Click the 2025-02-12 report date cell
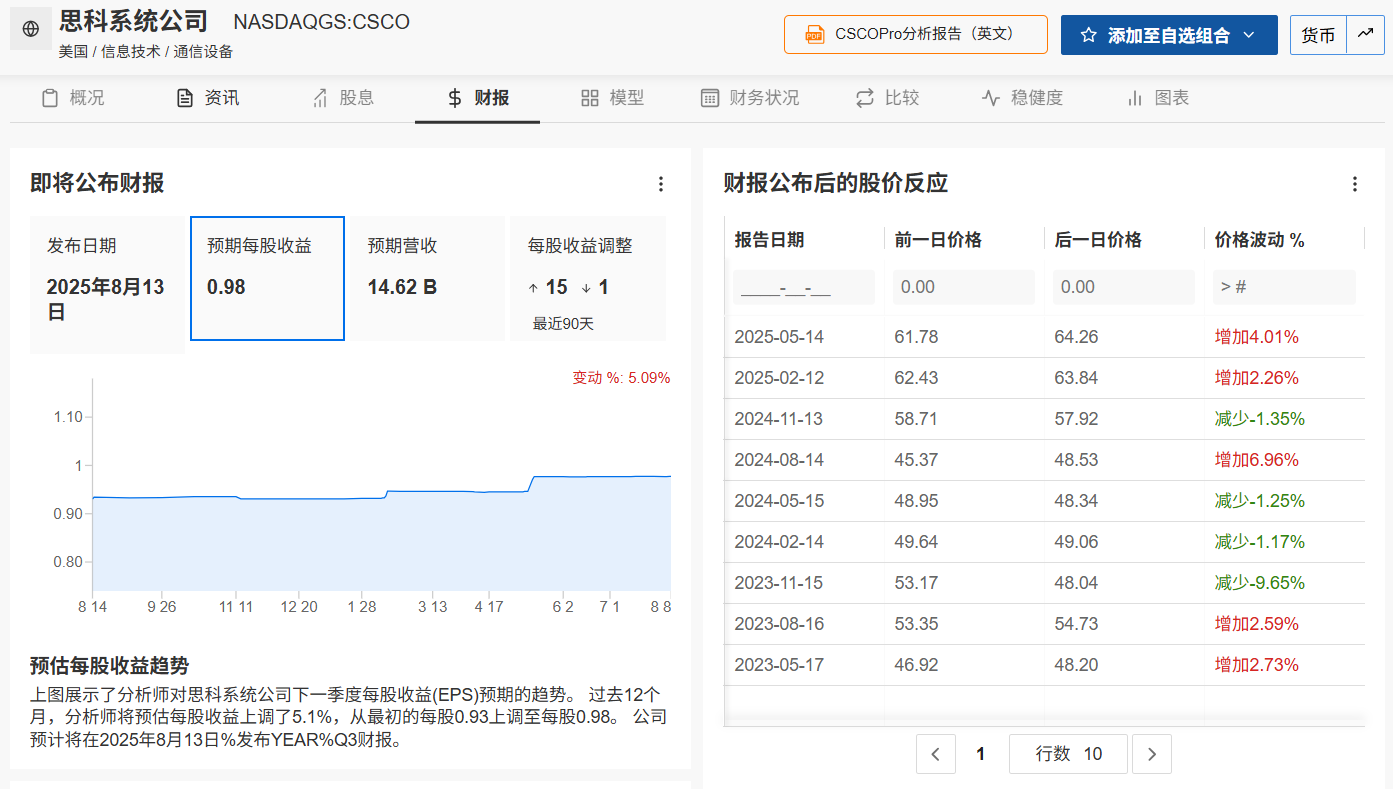 click(x=779, y=378)
